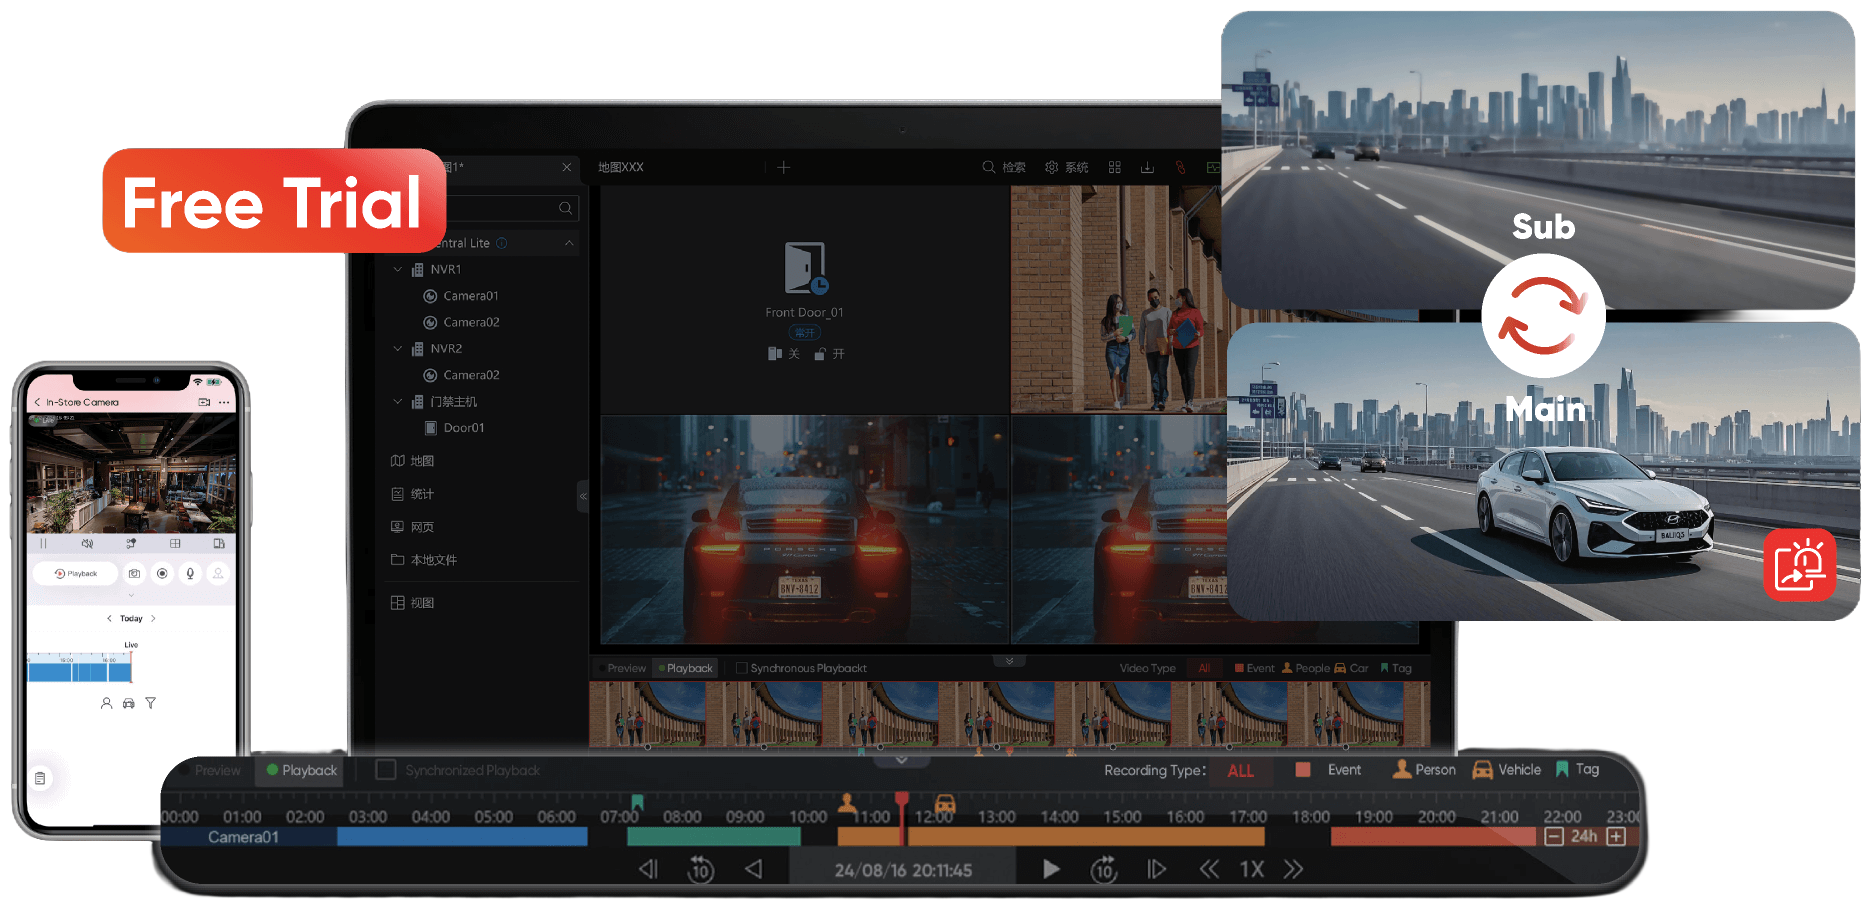Screen dimensions: 1869x911
Task: Click 检索 search in laptop toolbar
Action: pos(1004,168)
